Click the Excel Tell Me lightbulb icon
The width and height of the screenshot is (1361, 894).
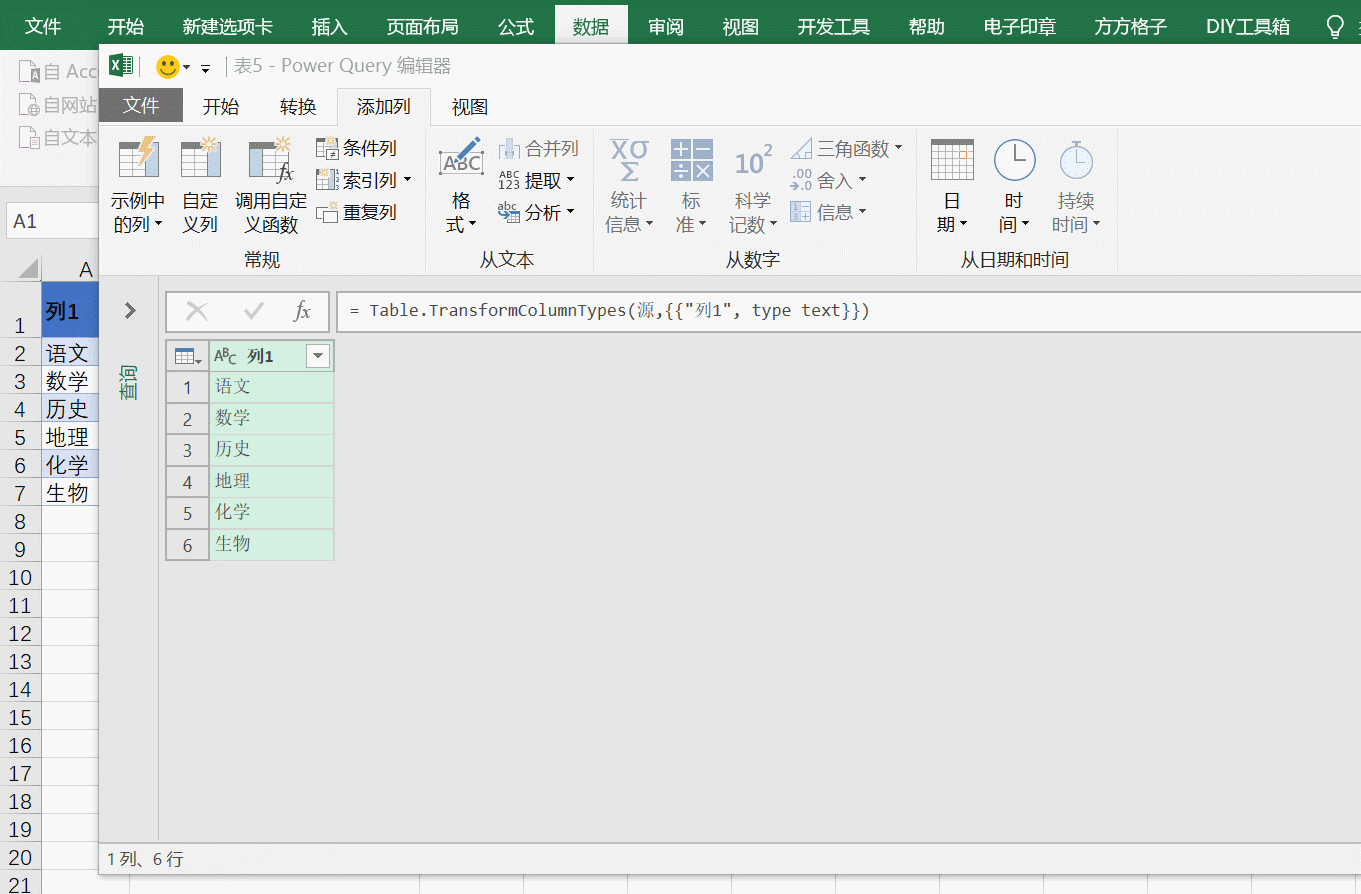pyautogui.click(x=1335, y=27)
